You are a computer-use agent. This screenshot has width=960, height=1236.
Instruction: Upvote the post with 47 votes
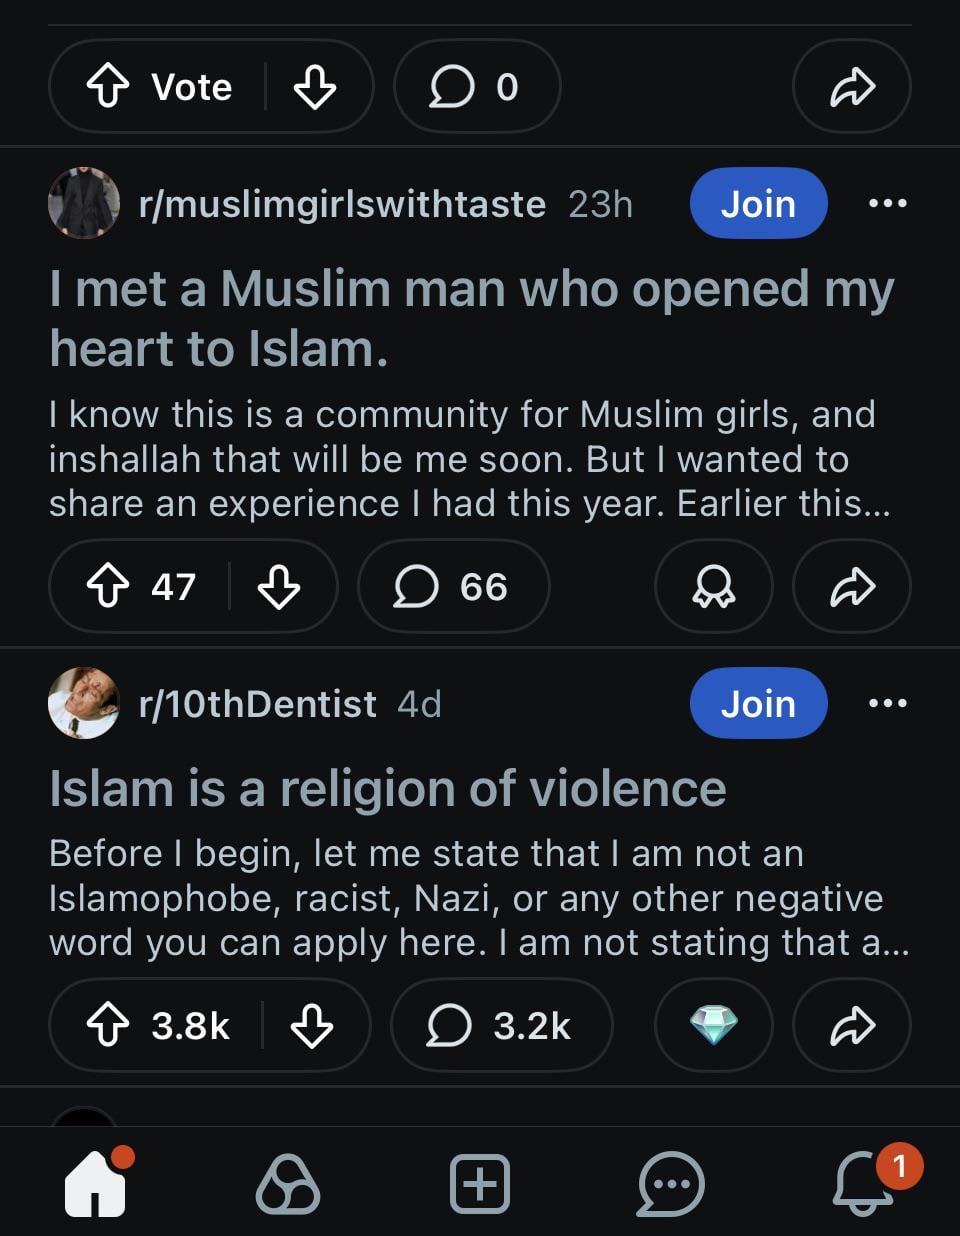coord(108,586)
